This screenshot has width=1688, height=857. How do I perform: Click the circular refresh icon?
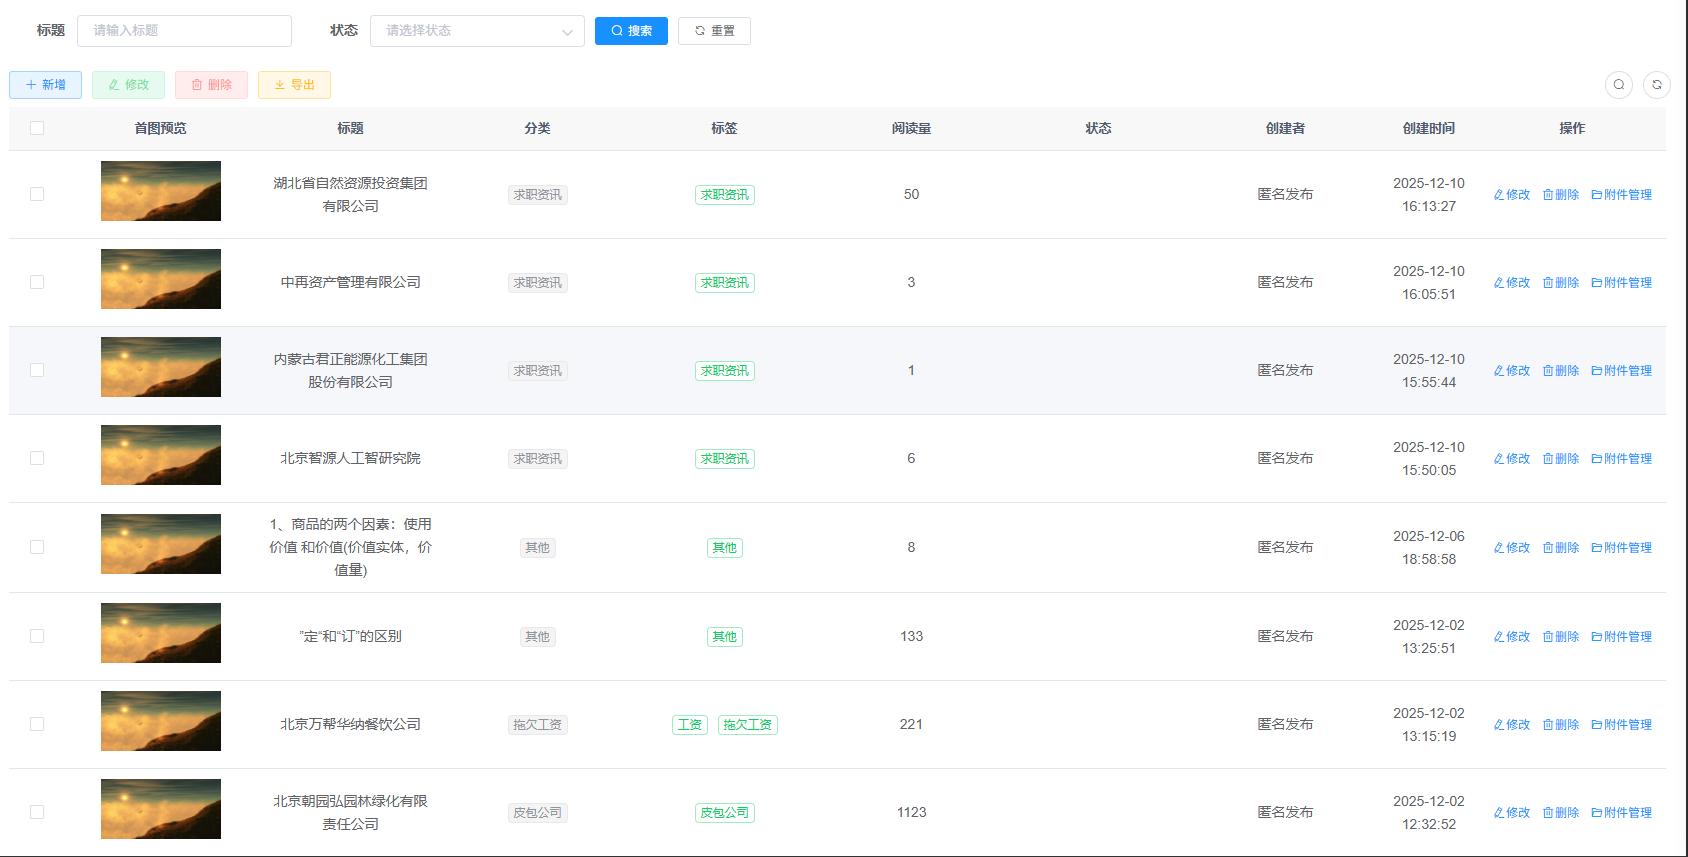pyautogui.click(x=1657, y=85)
